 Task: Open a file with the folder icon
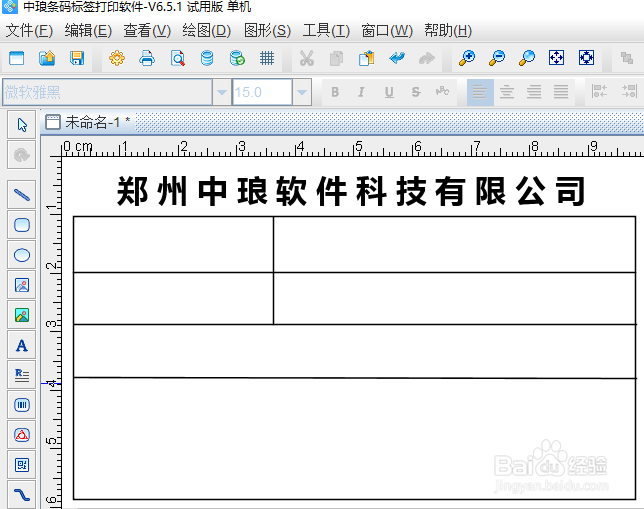[x=47, y=58]
